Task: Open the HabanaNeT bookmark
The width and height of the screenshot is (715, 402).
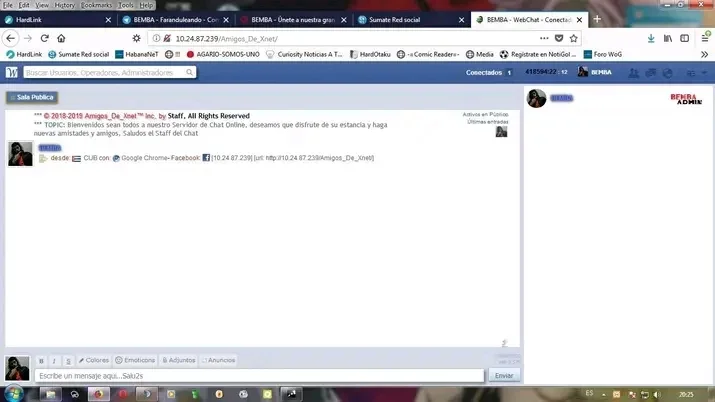Action: (x=136, y=54)
